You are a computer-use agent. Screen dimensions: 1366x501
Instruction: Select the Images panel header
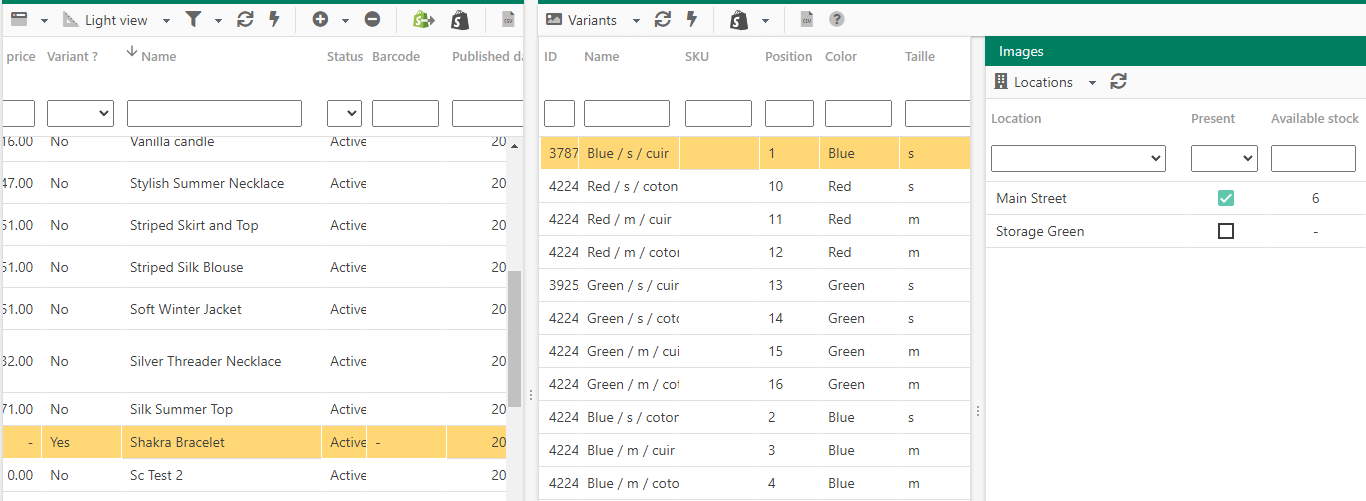pos(1175,51)
